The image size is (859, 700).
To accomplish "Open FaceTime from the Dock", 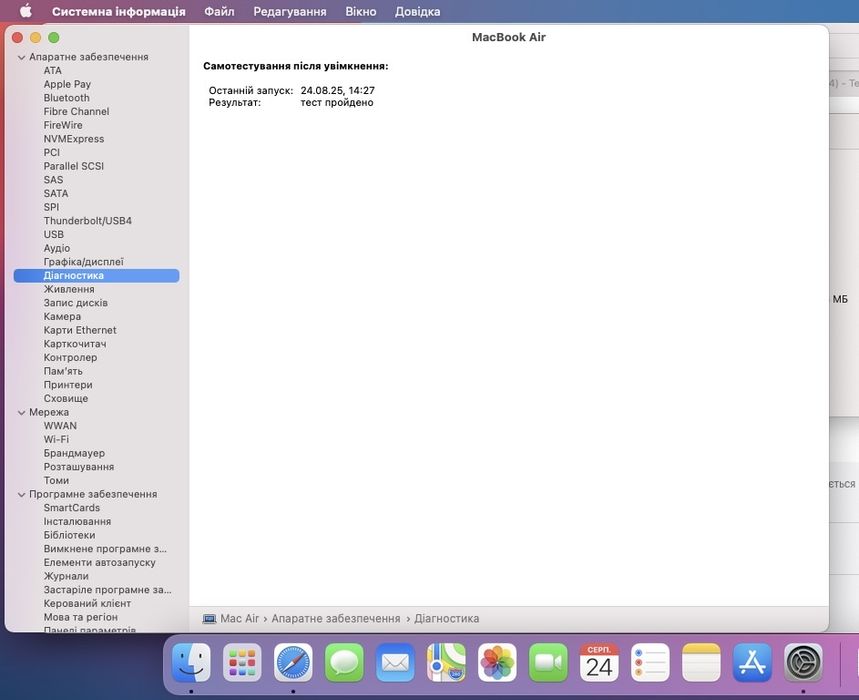I will [548, 663].
